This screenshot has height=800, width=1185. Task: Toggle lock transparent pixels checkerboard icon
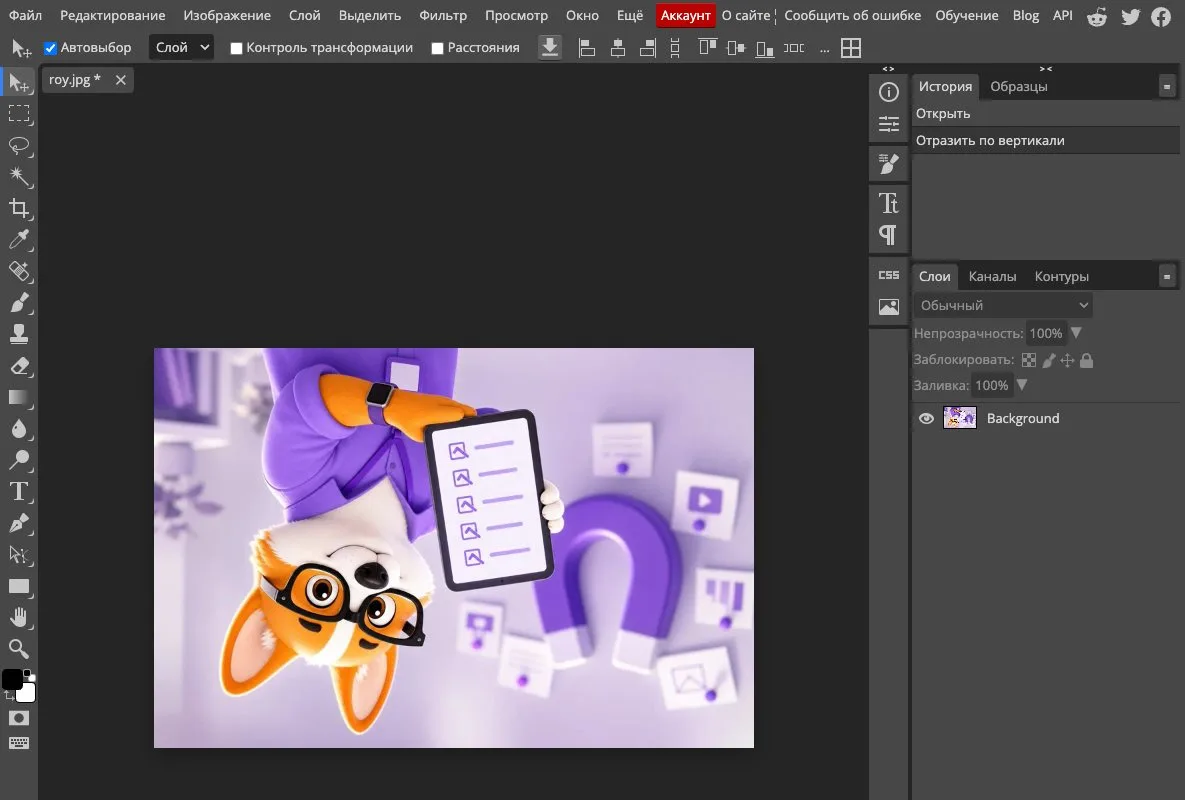tap(1029, 360)
